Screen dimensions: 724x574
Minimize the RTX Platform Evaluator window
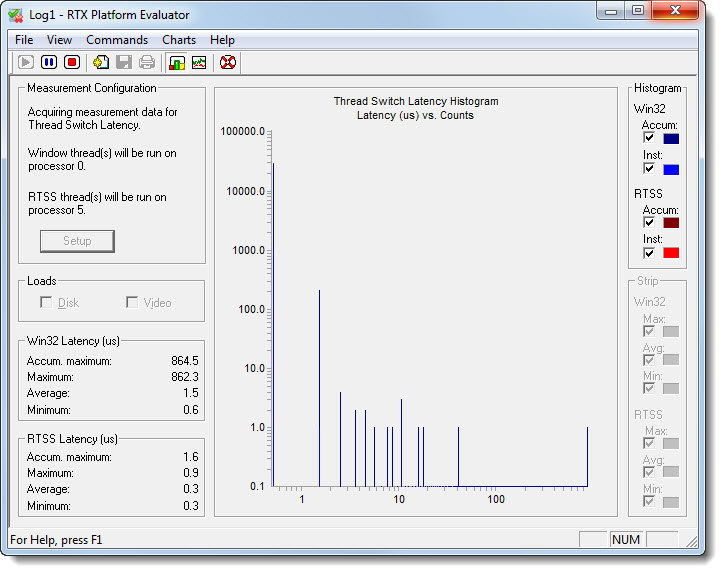click(611, 11)
